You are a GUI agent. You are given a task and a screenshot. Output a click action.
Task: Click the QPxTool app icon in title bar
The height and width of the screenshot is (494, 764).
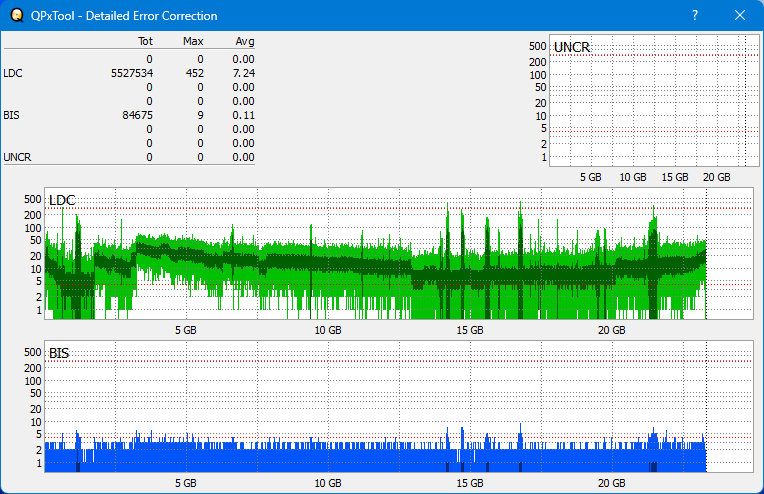pyautogui.click(x=17, y=16)
